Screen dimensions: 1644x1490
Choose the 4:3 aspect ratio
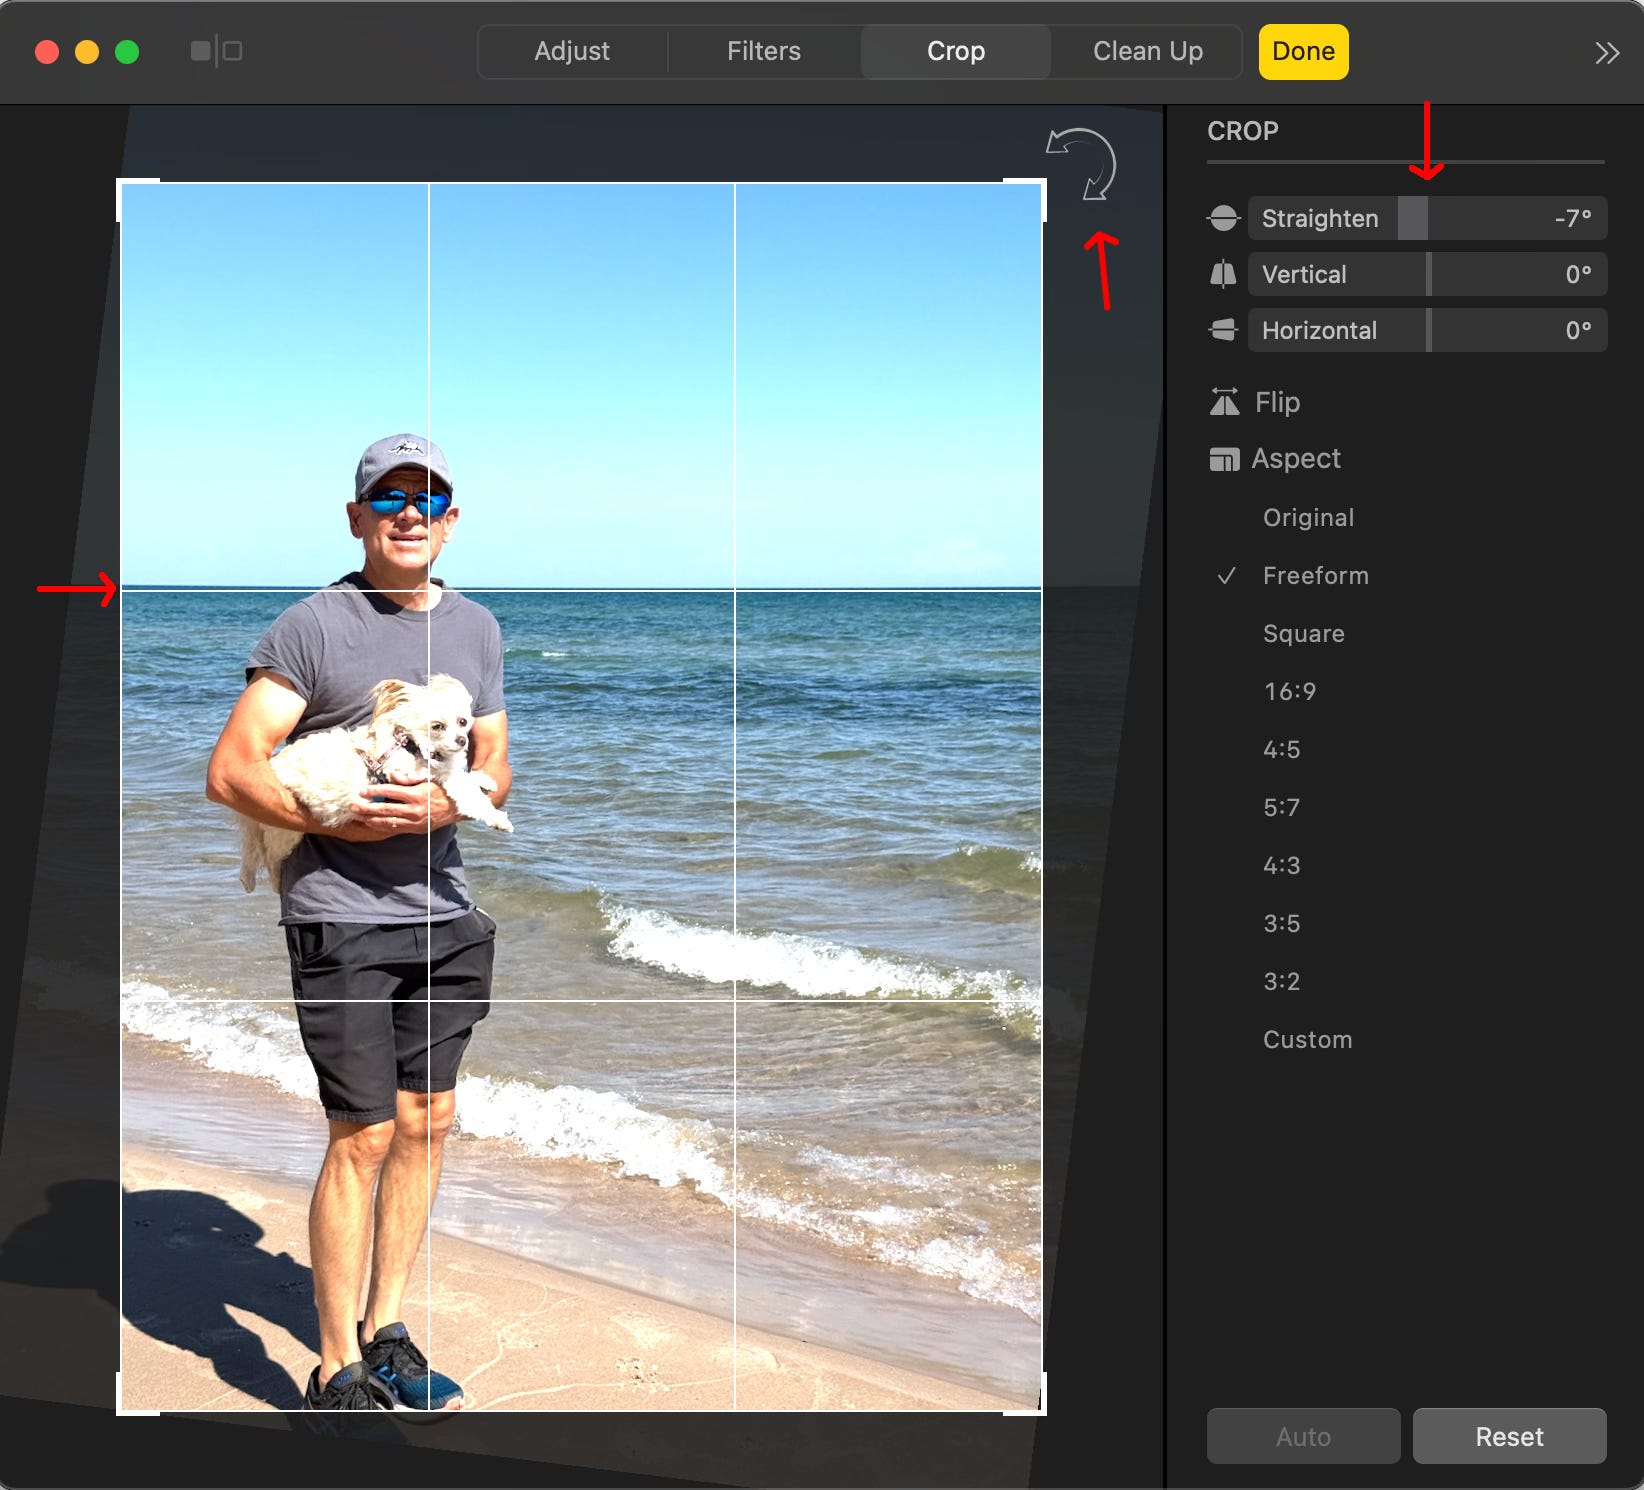[x=1281, y=865]
